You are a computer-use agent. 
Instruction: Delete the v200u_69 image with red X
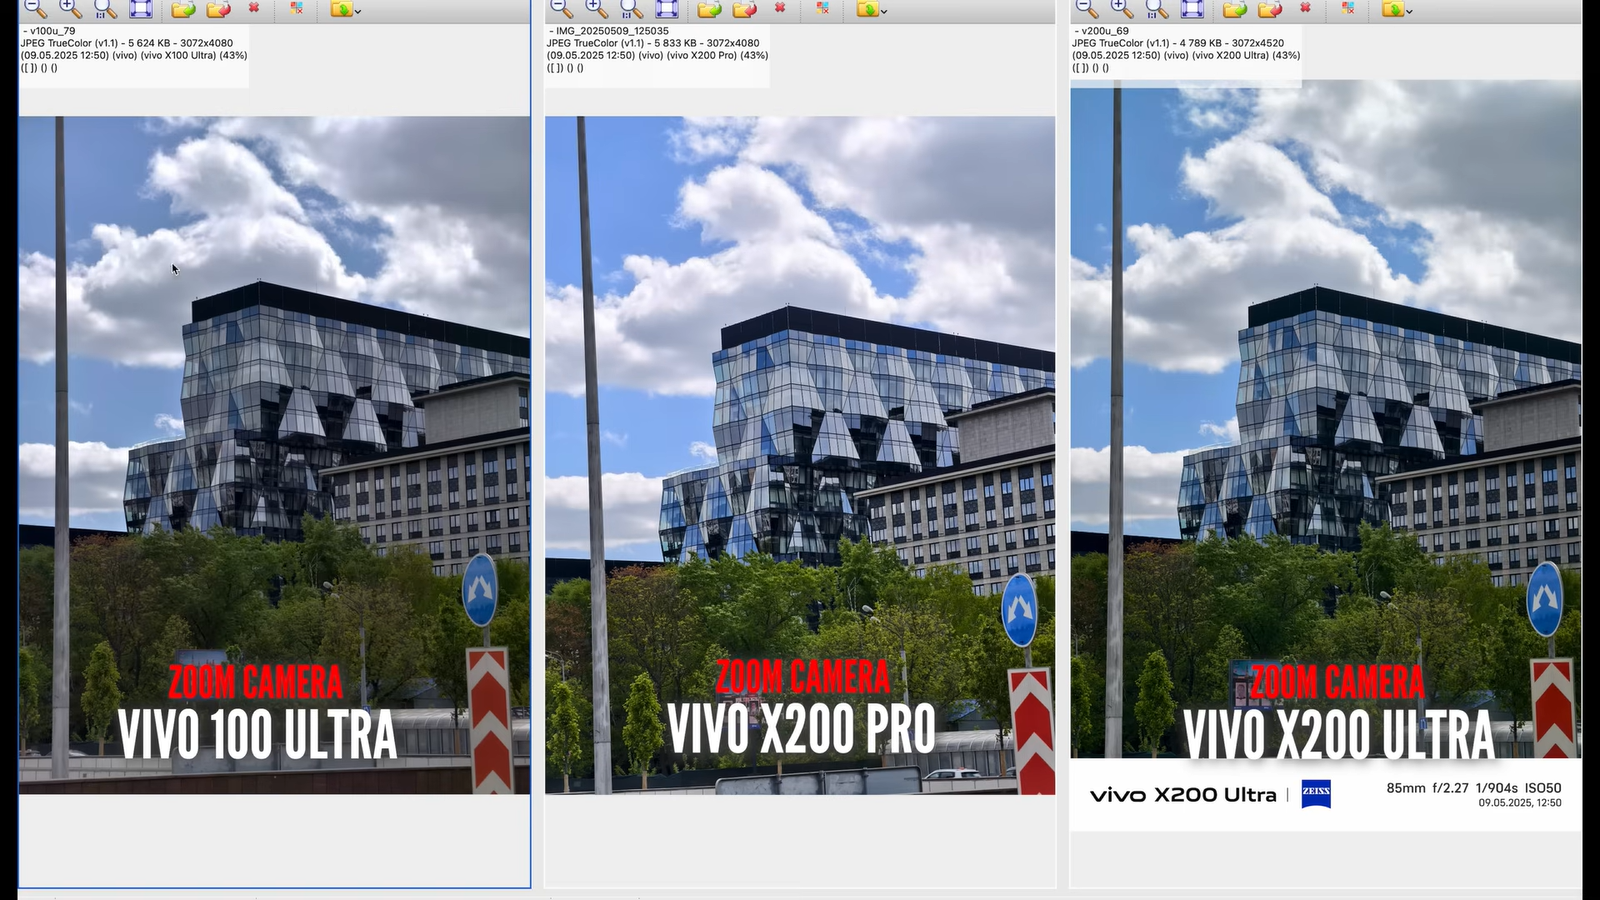[1305, 8]
